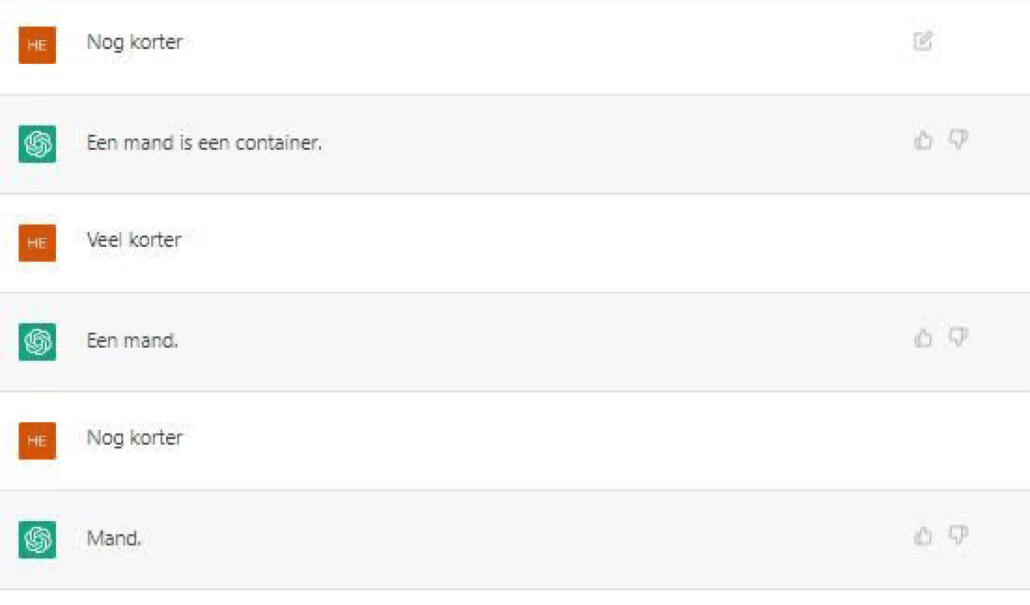Thumbs down the 'Een mand is een container.' reply
Viewport: 1030px width, 605px height.
(x=958, y=140)
